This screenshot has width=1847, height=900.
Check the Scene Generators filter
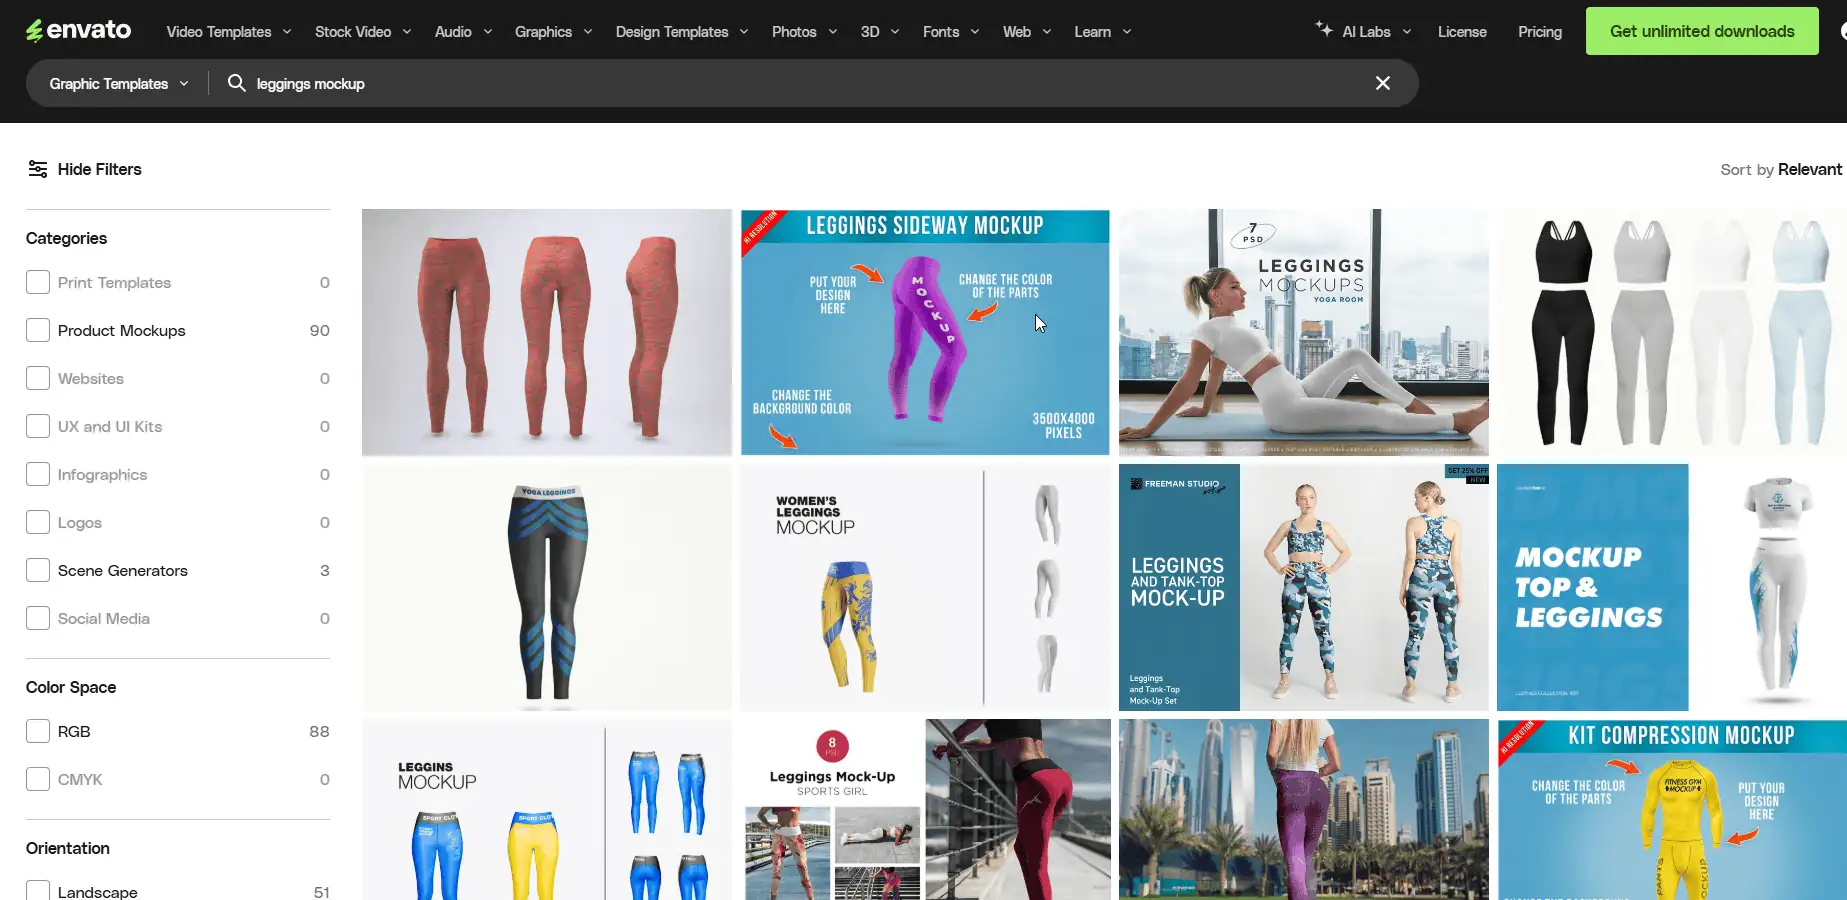click(38, 570)
